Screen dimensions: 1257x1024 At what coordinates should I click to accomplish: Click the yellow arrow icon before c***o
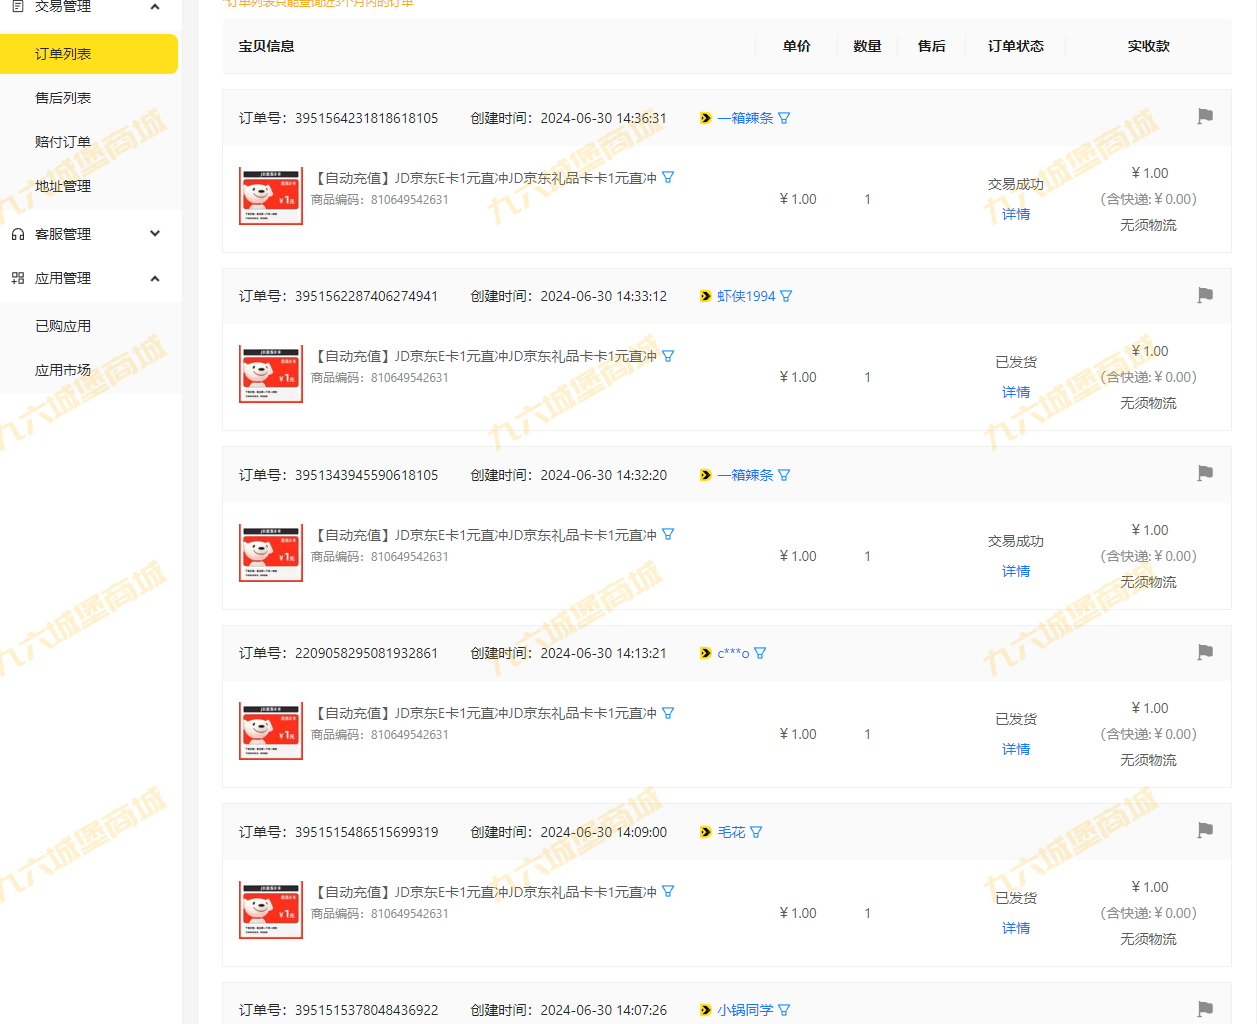(706, 653)
